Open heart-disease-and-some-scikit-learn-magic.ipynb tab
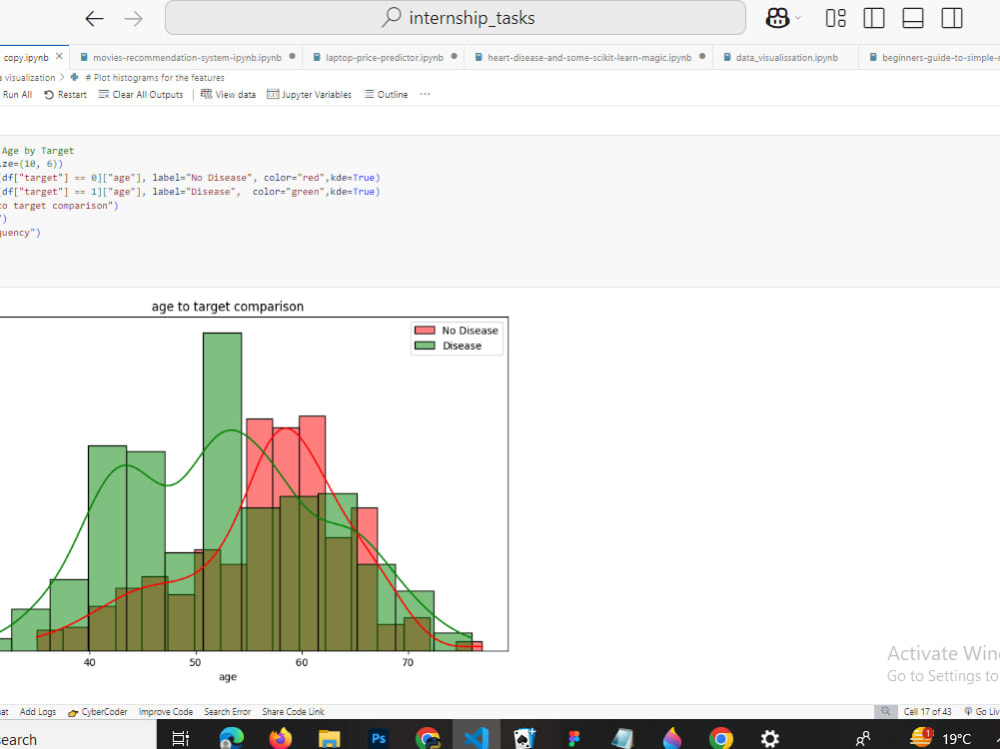Viewport: 1000px width, 749px height. 589,57
